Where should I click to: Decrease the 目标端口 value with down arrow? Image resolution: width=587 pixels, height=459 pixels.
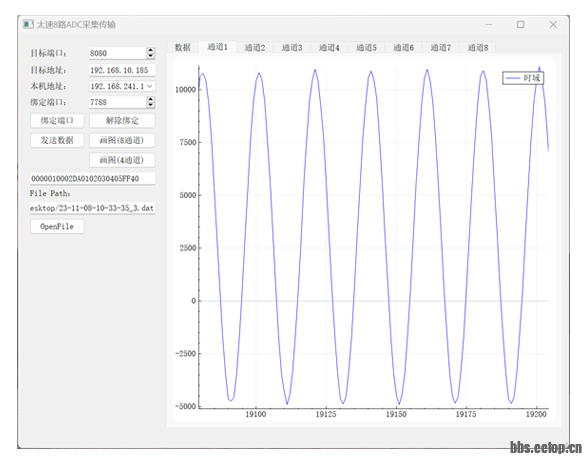(x=150, y=56)
